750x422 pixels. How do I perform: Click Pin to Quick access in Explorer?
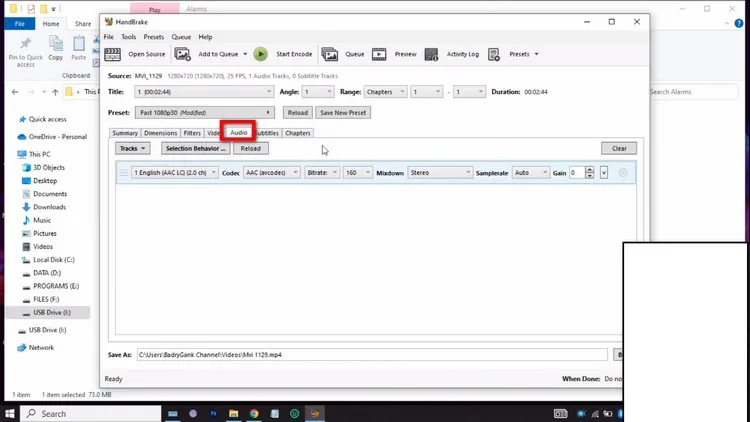click(26, 52)
